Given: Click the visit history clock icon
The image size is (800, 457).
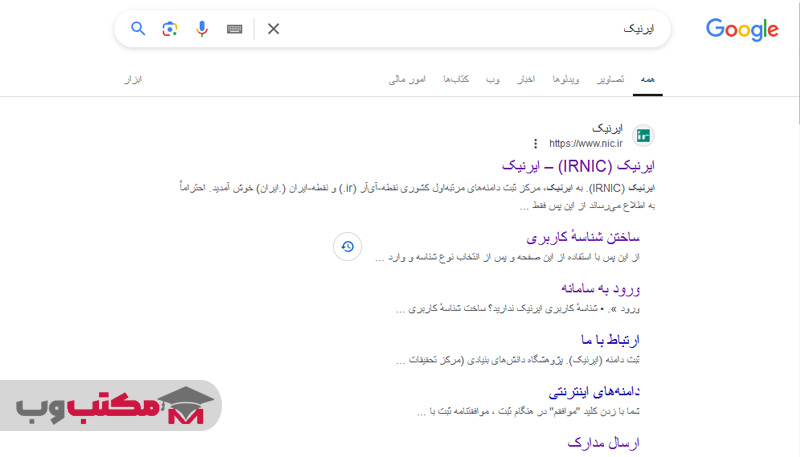Looking at the screenshot, I should [x=347, y=246].
